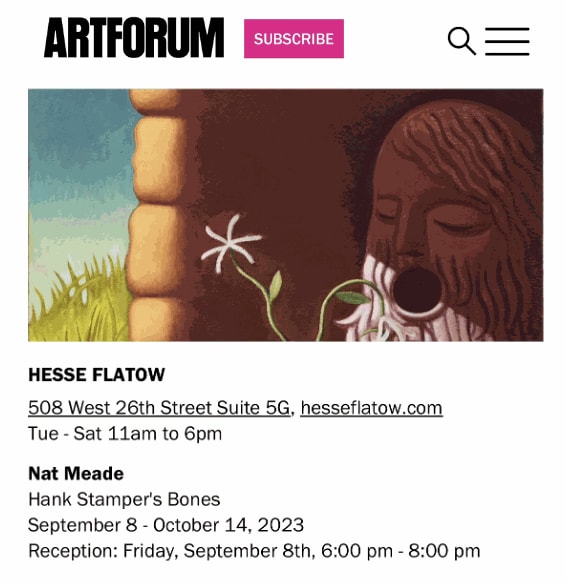Open the Nat Meade painting image
Screen dimensions: 566x582
click(285, 215)
